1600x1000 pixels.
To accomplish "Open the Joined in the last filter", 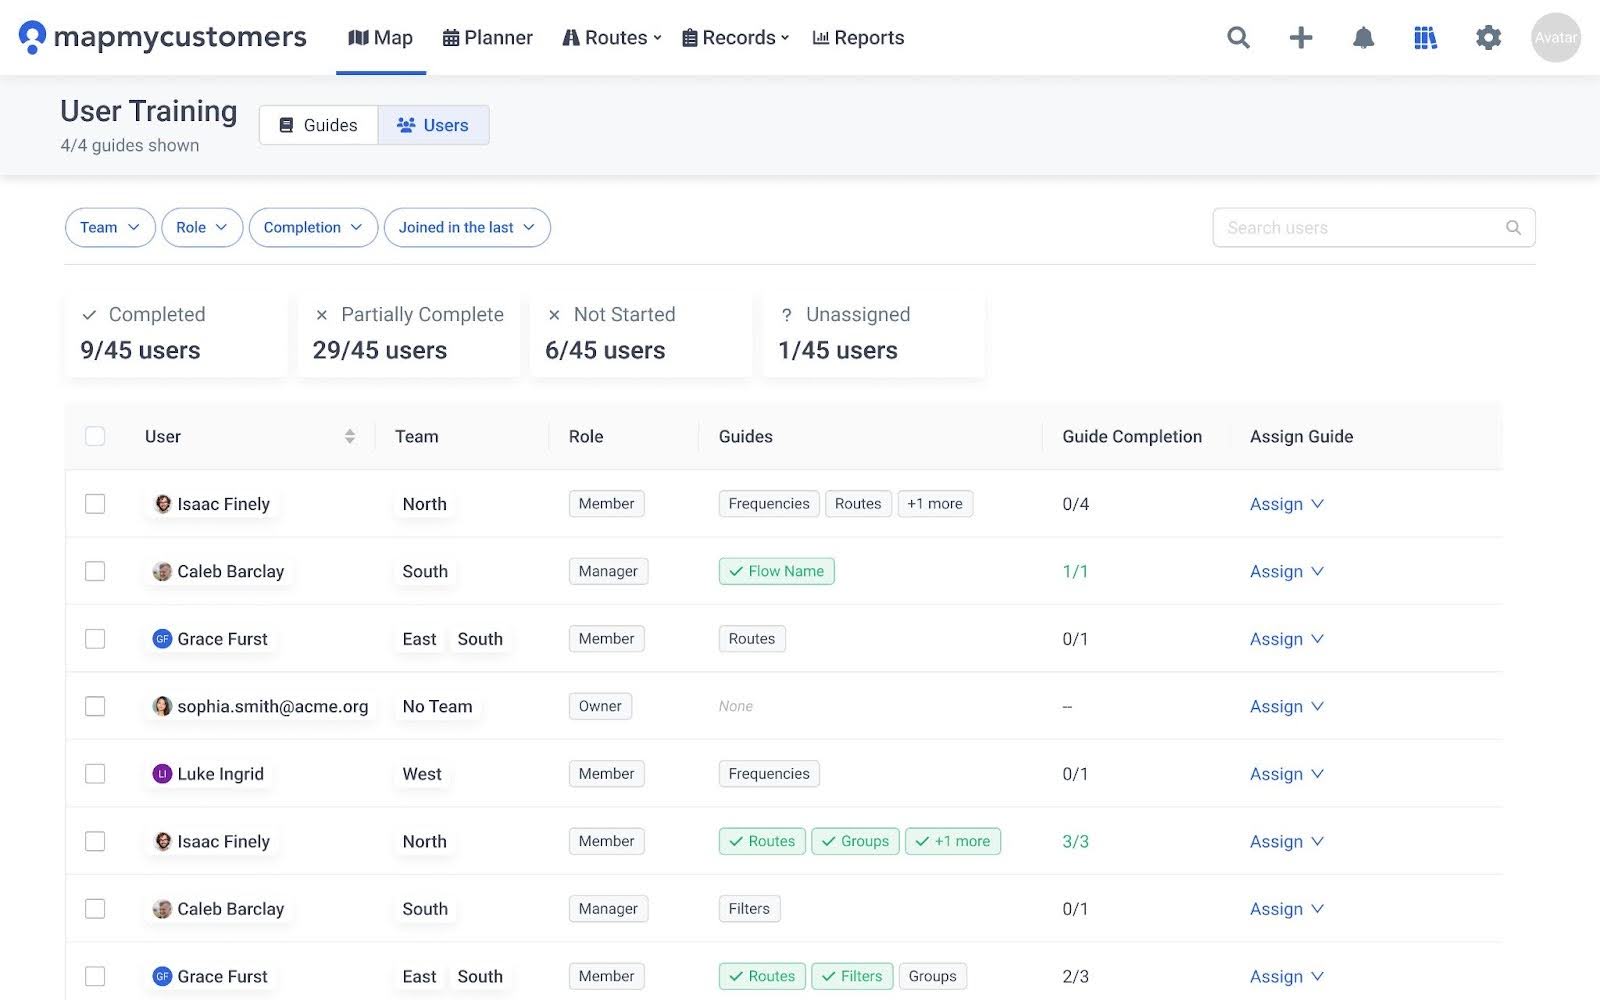I will (467, 227).
